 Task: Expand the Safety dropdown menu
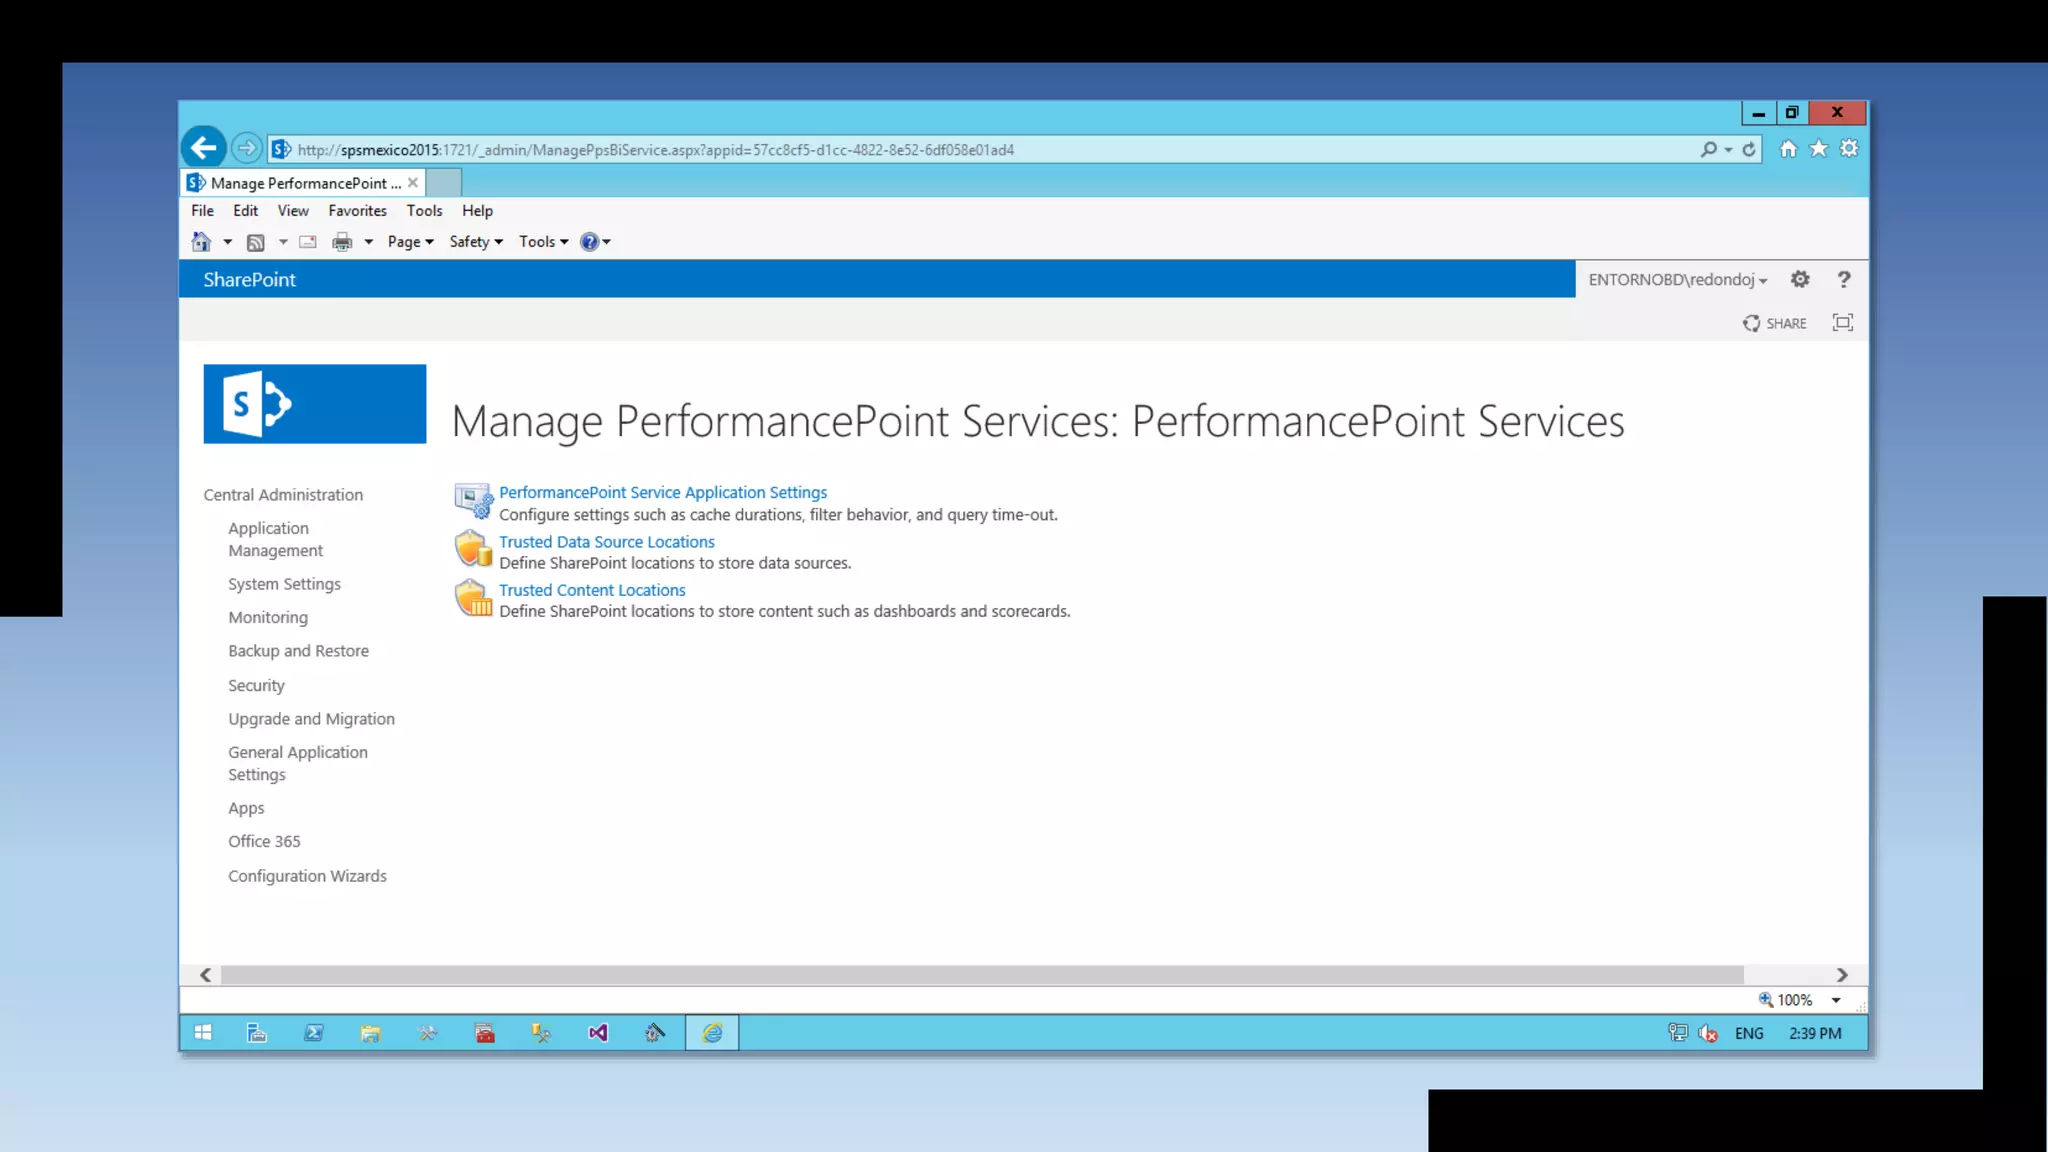[x=476, y=242]
